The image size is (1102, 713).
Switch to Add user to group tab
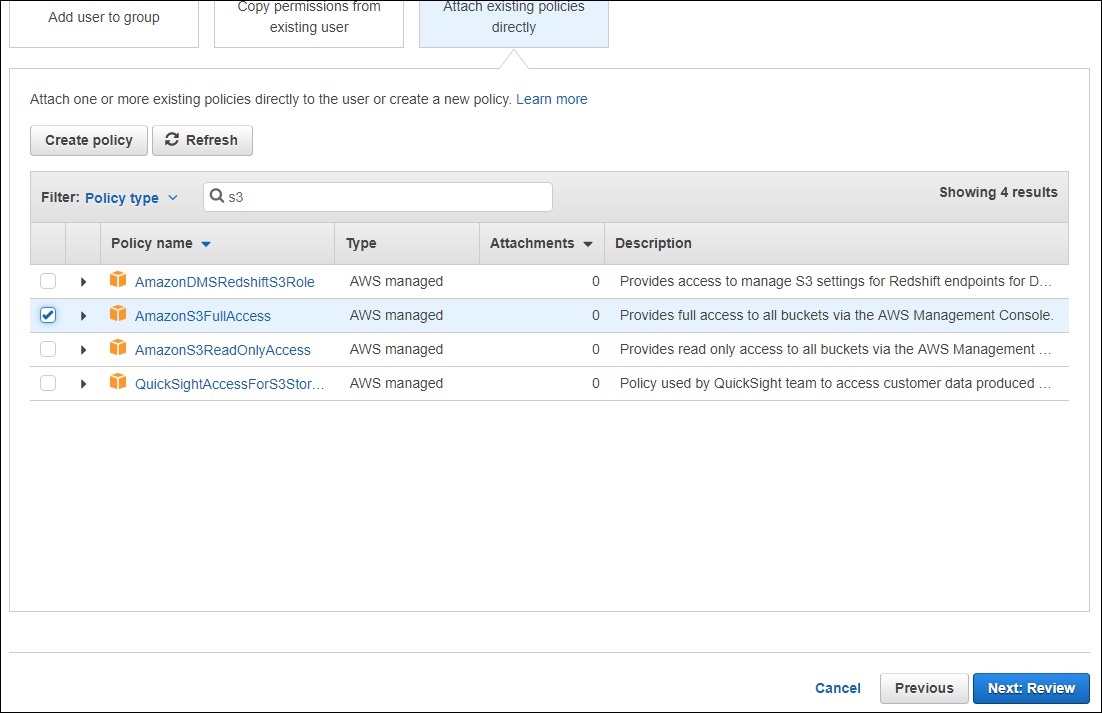click(104, 18)
